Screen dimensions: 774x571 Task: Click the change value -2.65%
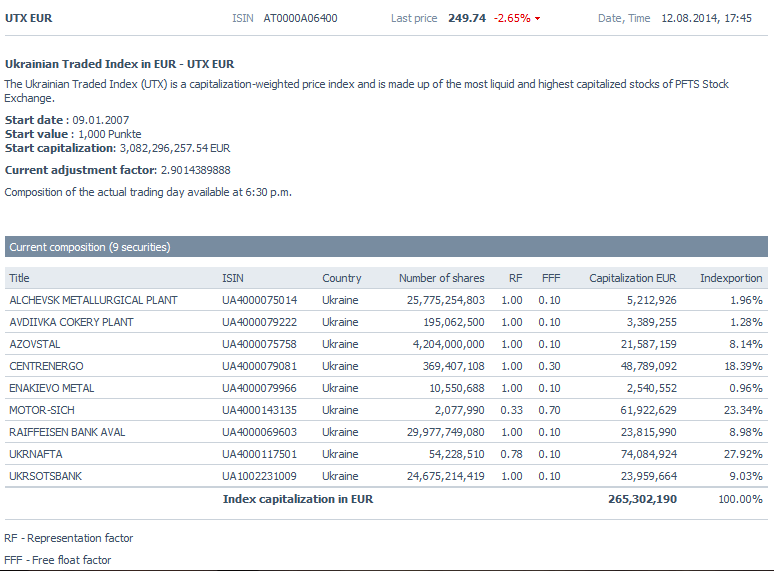pyautogui.click(x=512, y=18)
